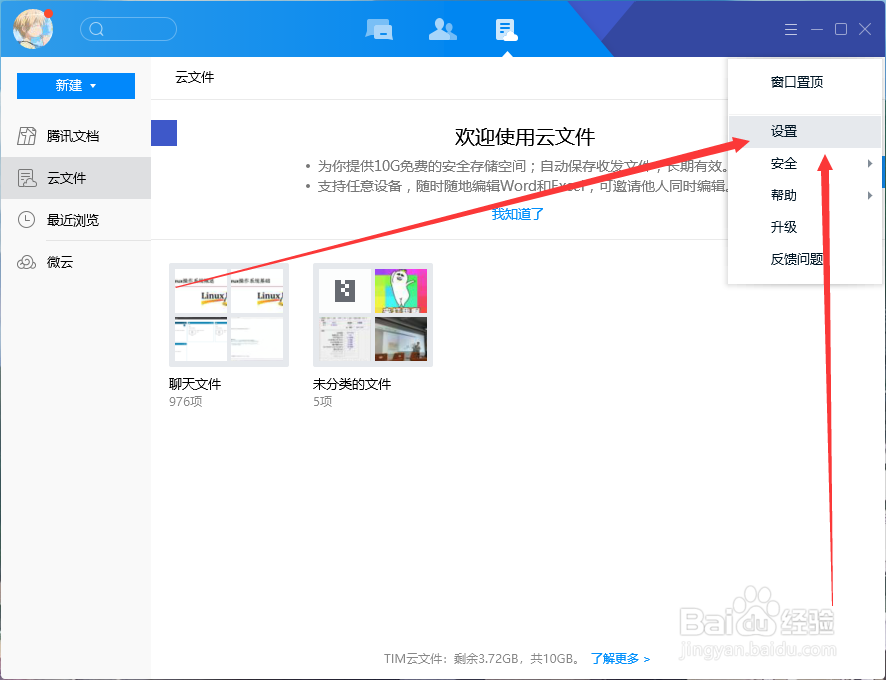
Task: Click the 976项 item count
Action: click(x=185, y=402)
